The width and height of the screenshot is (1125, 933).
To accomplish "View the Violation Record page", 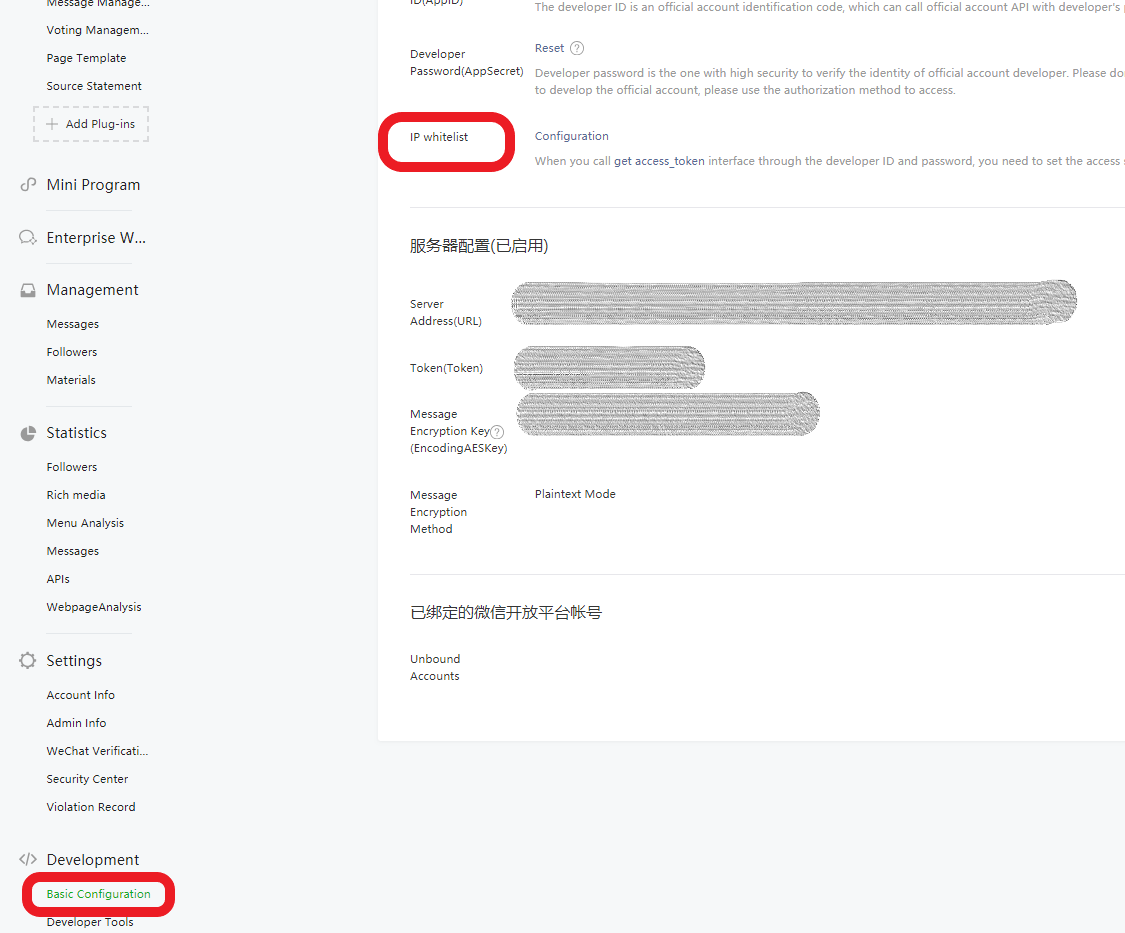I will point(90,807).
